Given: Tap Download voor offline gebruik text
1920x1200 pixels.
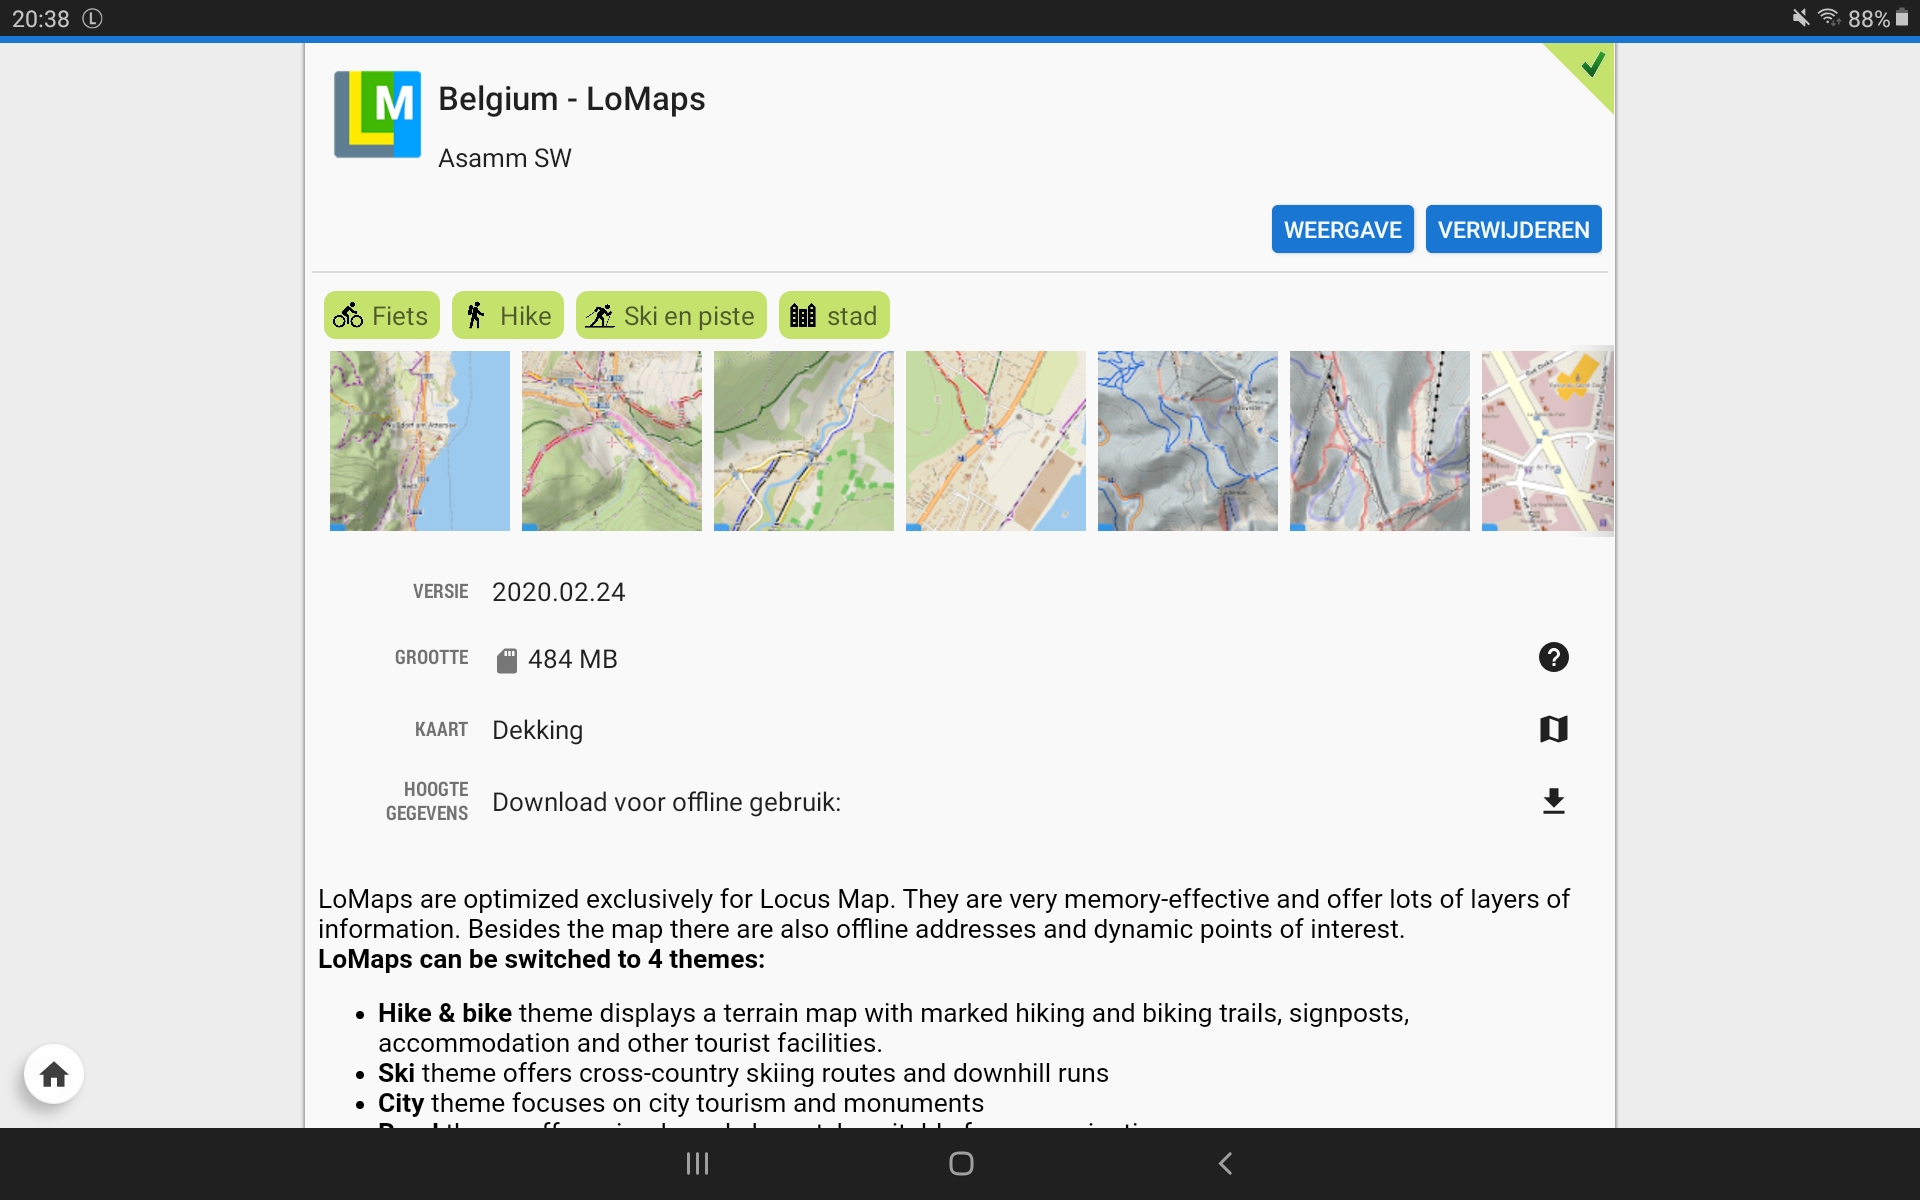Looking at the screenshot, I should click(666, 802).
